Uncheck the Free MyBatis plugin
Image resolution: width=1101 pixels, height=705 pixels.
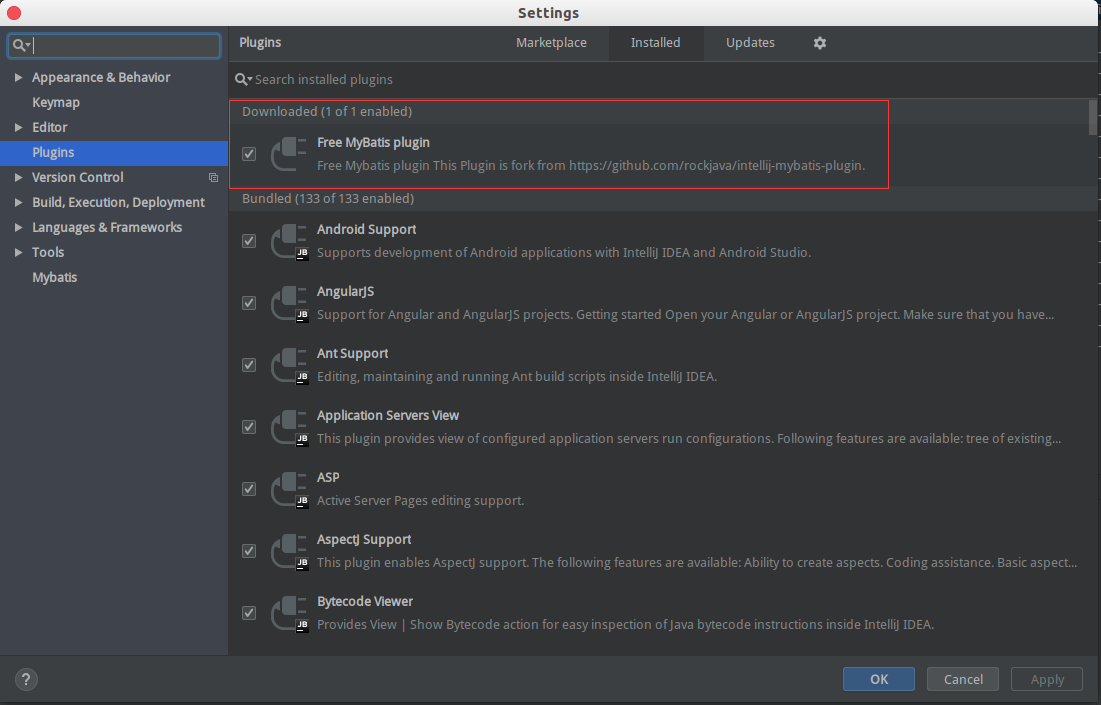pyautogui.click(x=248, y=154)
